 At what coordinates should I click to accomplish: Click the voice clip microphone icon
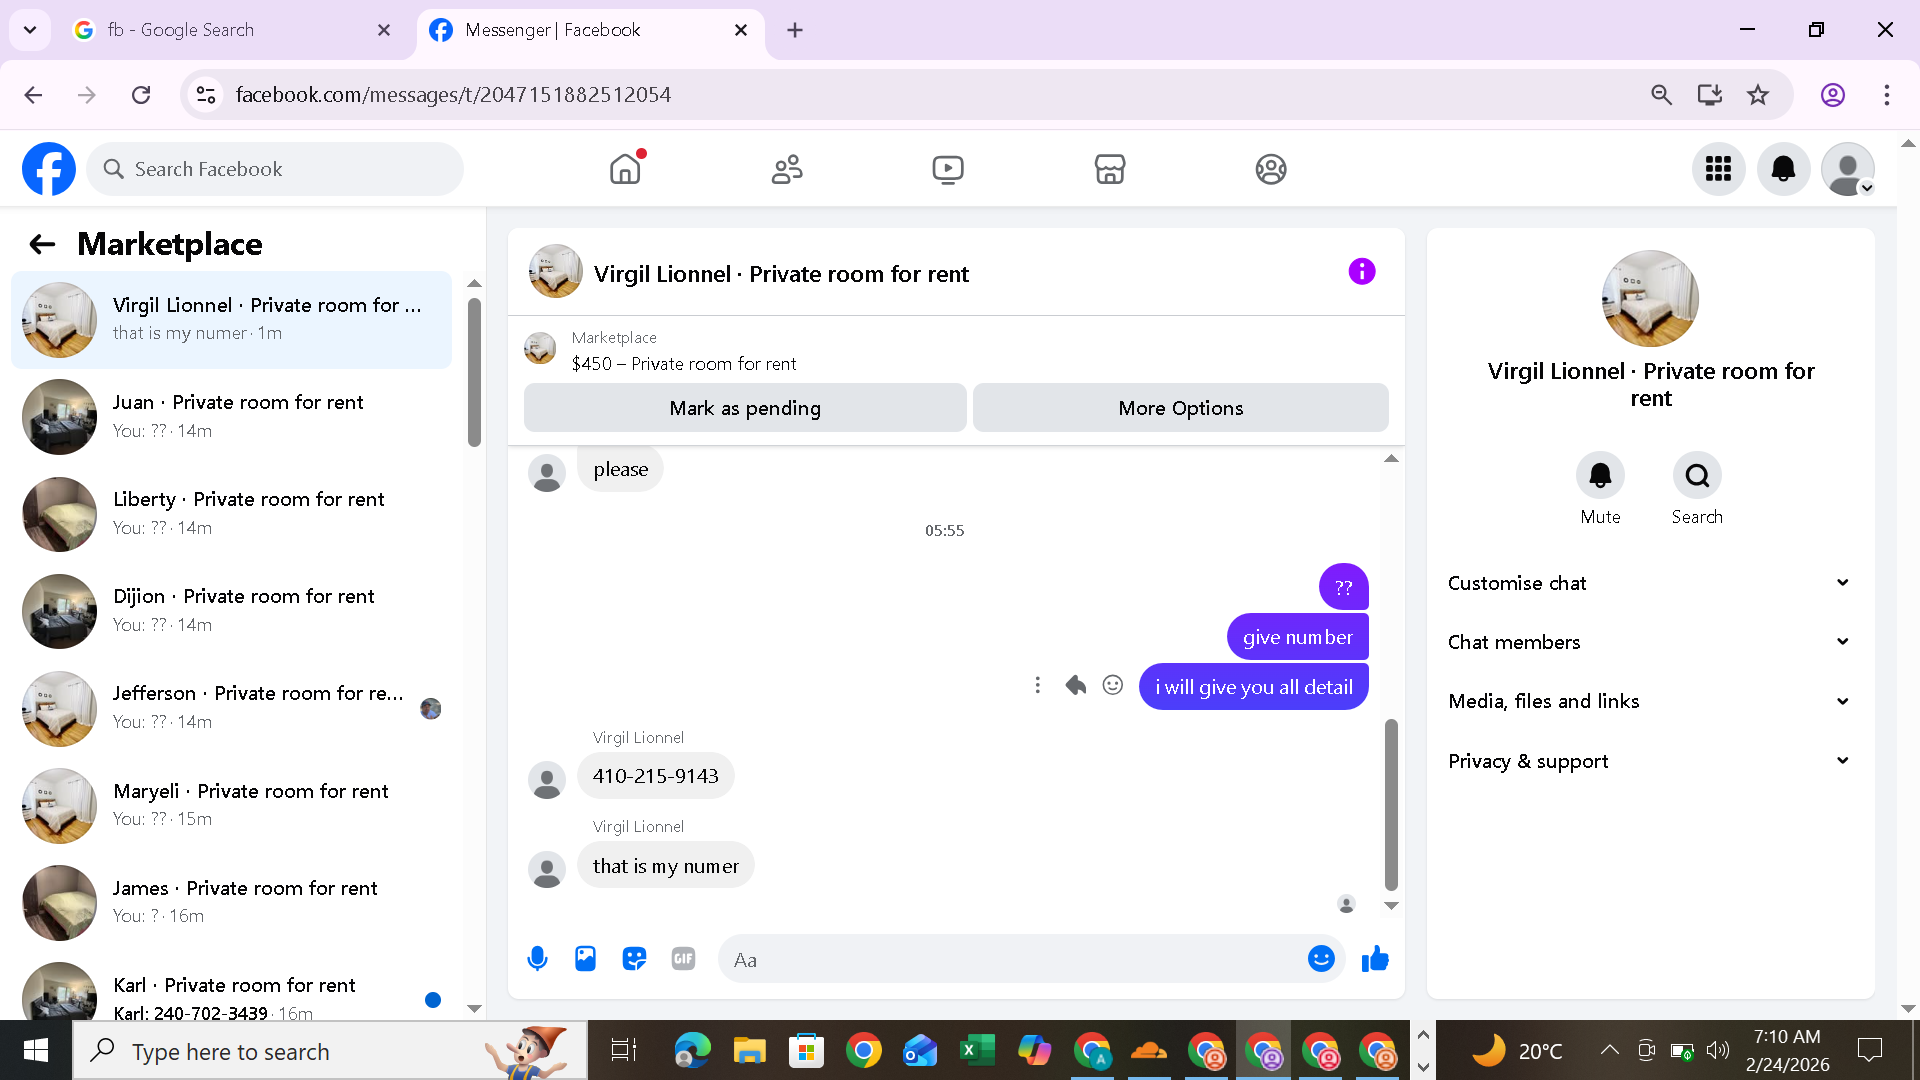[x=537, y=959]
